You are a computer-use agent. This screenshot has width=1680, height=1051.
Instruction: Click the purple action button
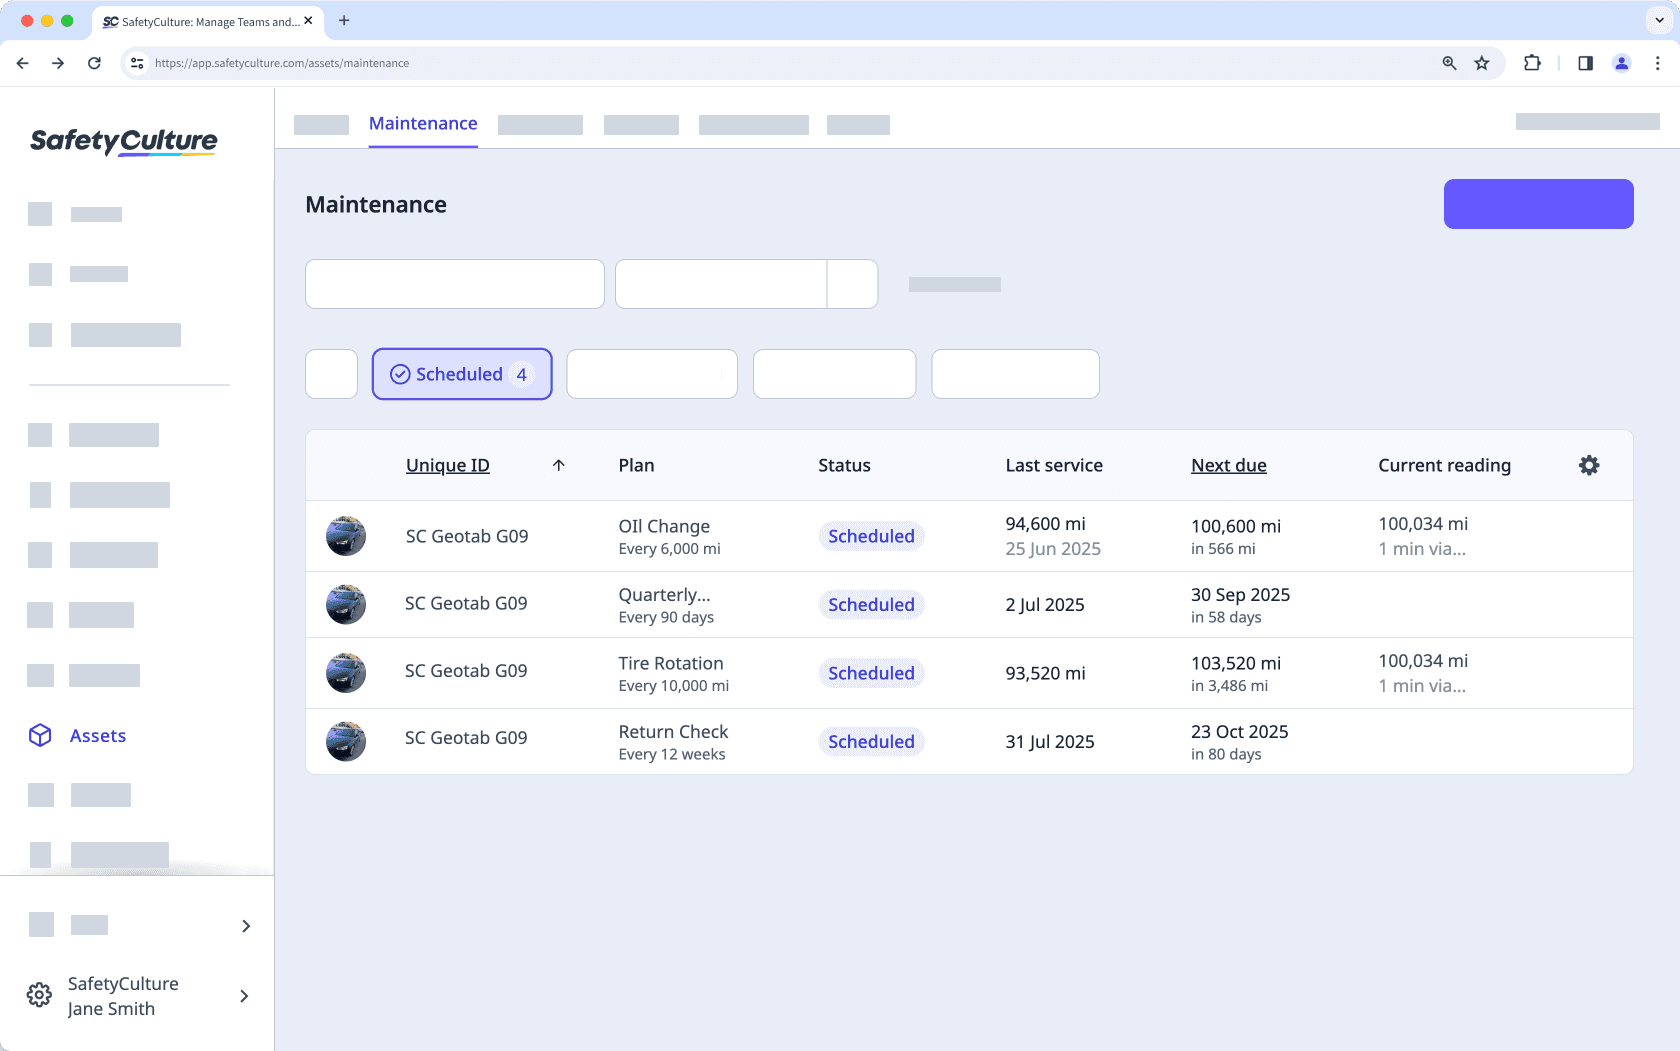pyautogui.click(x=1538, y=203)
